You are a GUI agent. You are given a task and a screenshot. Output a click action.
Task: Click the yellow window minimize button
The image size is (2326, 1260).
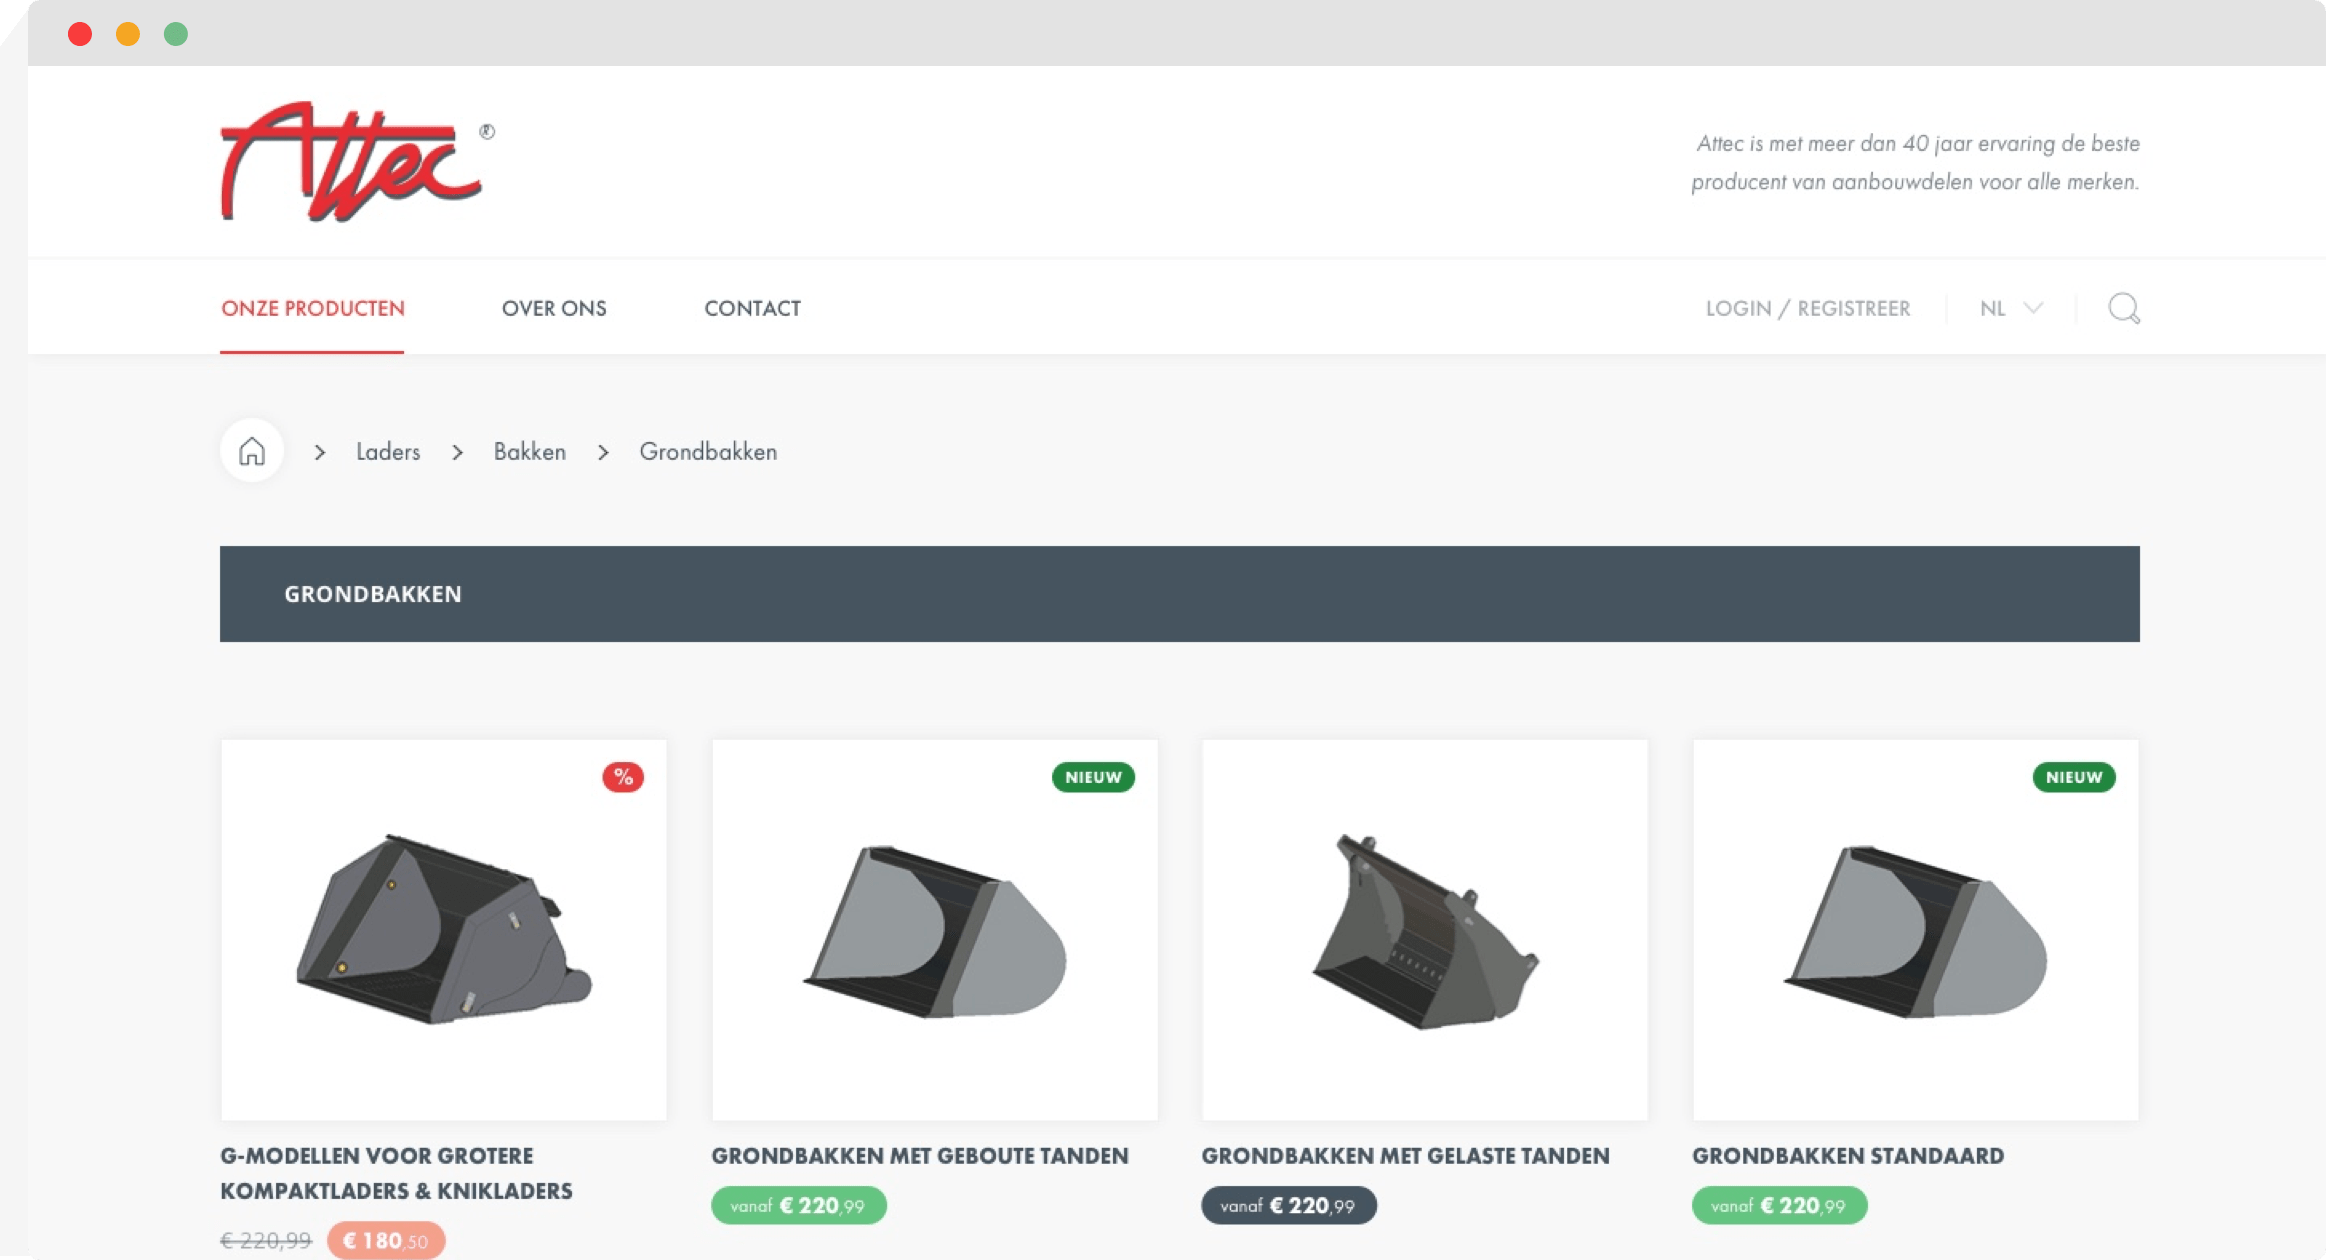coord(128,34)
